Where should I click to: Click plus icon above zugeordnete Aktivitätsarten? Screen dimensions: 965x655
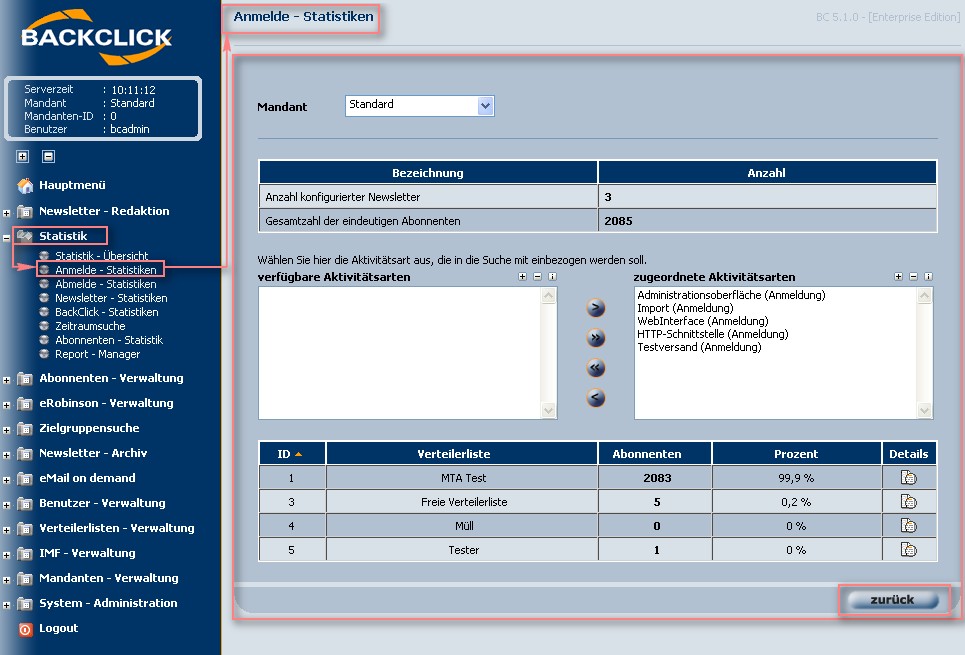[x=899, y=277]
